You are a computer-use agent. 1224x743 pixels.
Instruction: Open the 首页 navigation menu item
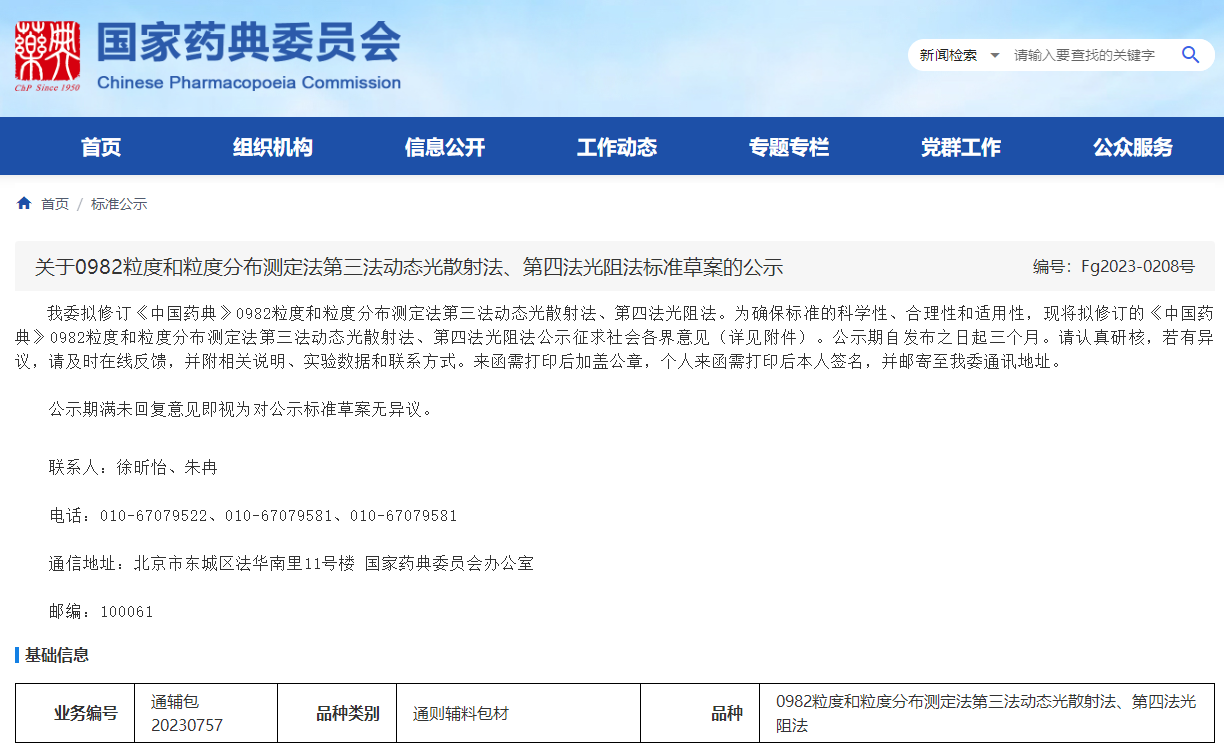101,147
